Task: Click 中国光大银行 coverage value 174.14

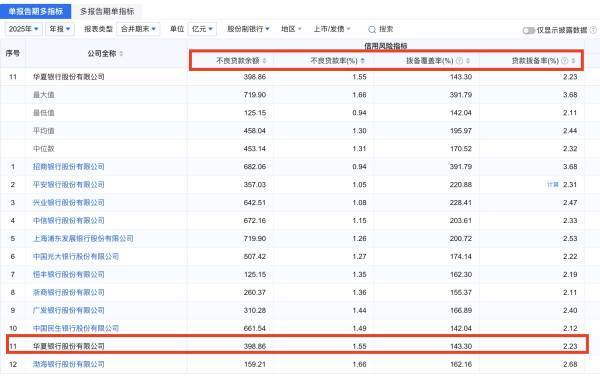Action: point(461,257)
